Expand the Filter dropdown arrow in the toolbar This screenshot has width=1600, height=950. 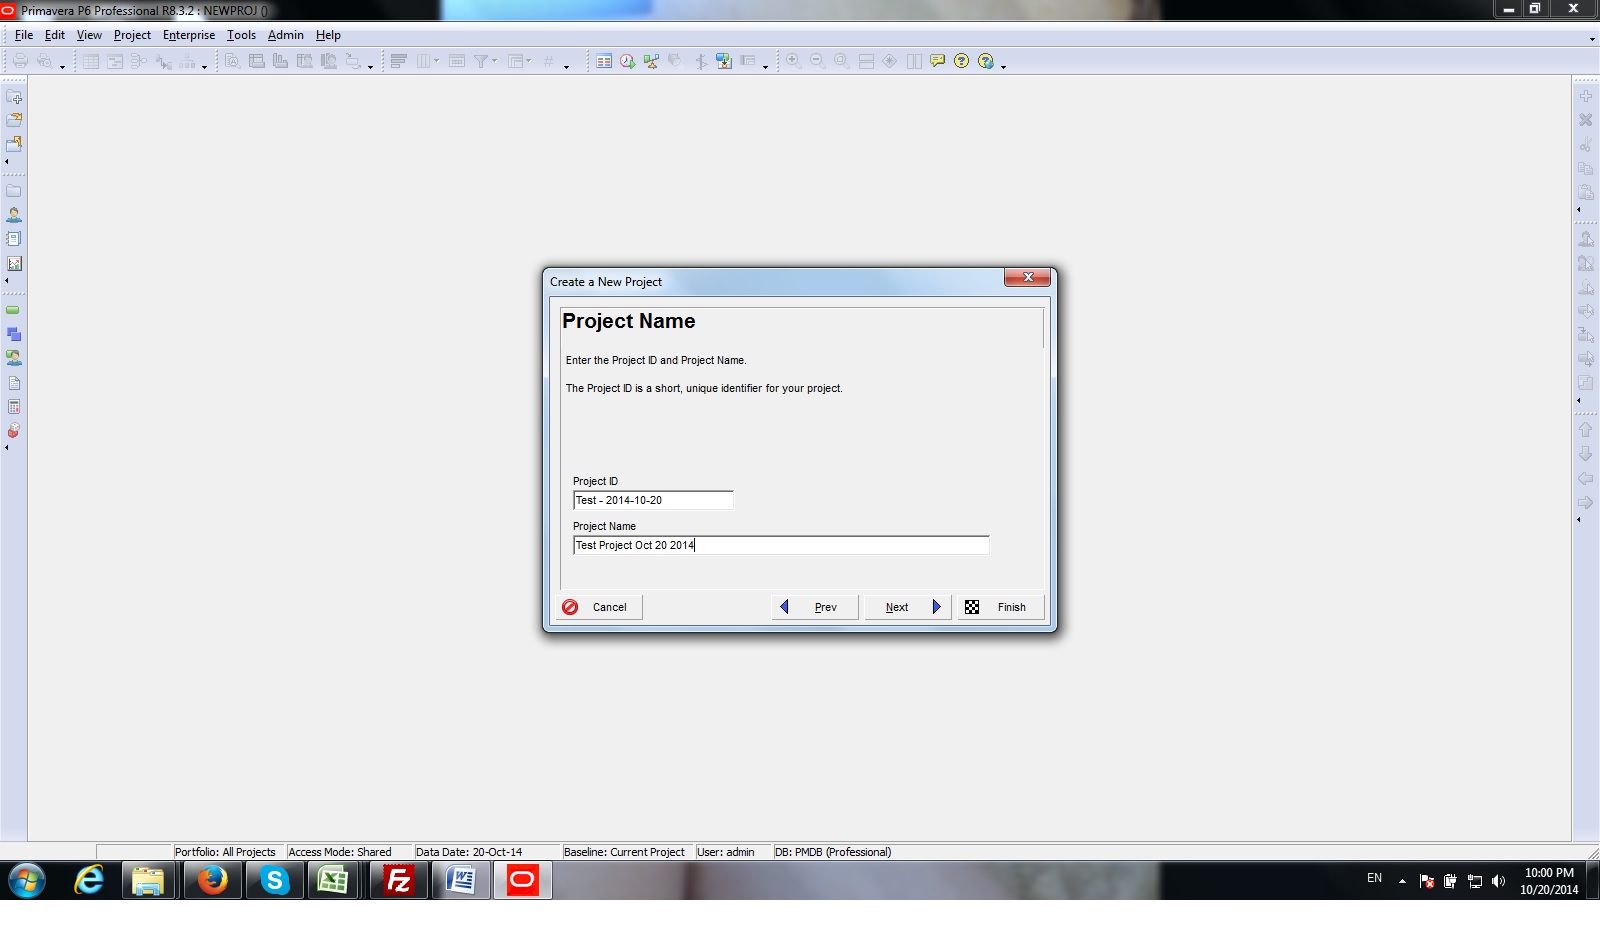pos(494,63)
